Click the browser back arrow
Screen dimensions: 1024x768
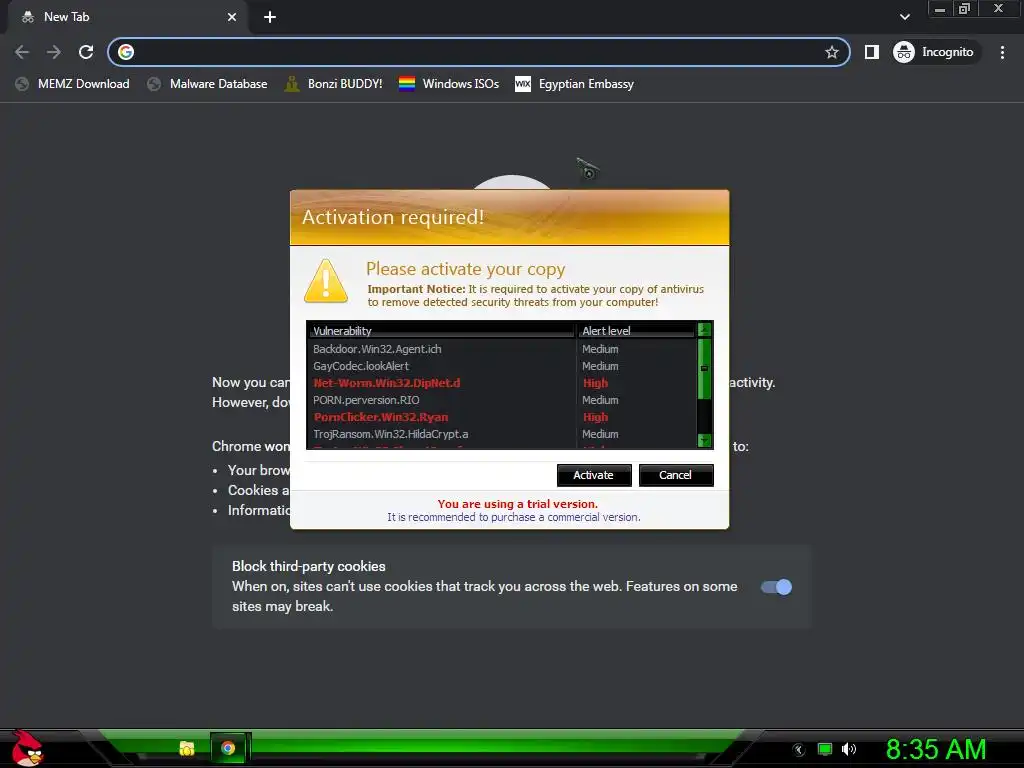pos(22,52)
